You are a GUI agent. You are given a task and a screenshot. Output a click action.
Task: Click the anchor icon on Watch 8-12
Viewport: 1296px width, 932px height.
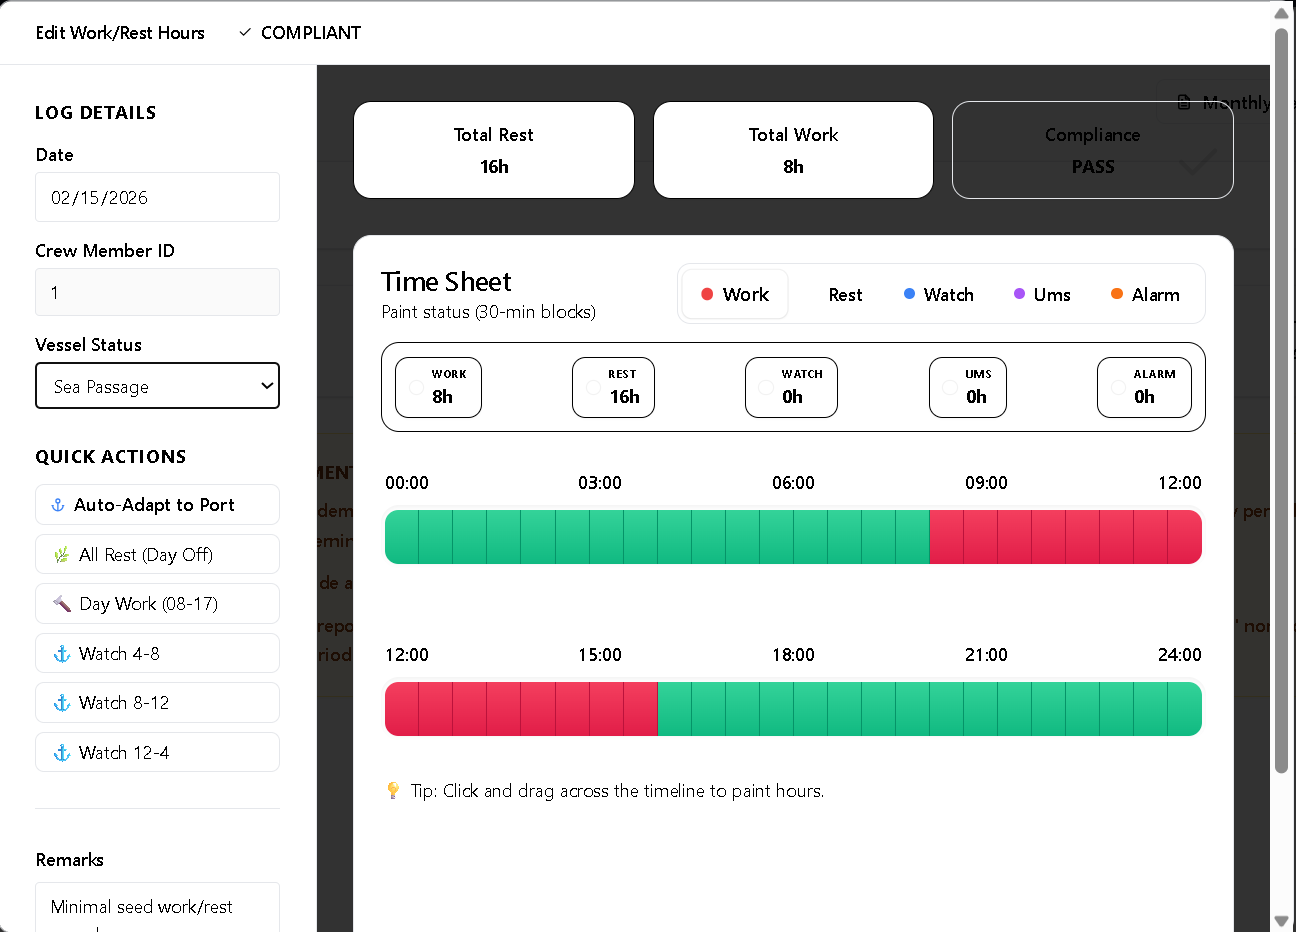coord(62,703)
